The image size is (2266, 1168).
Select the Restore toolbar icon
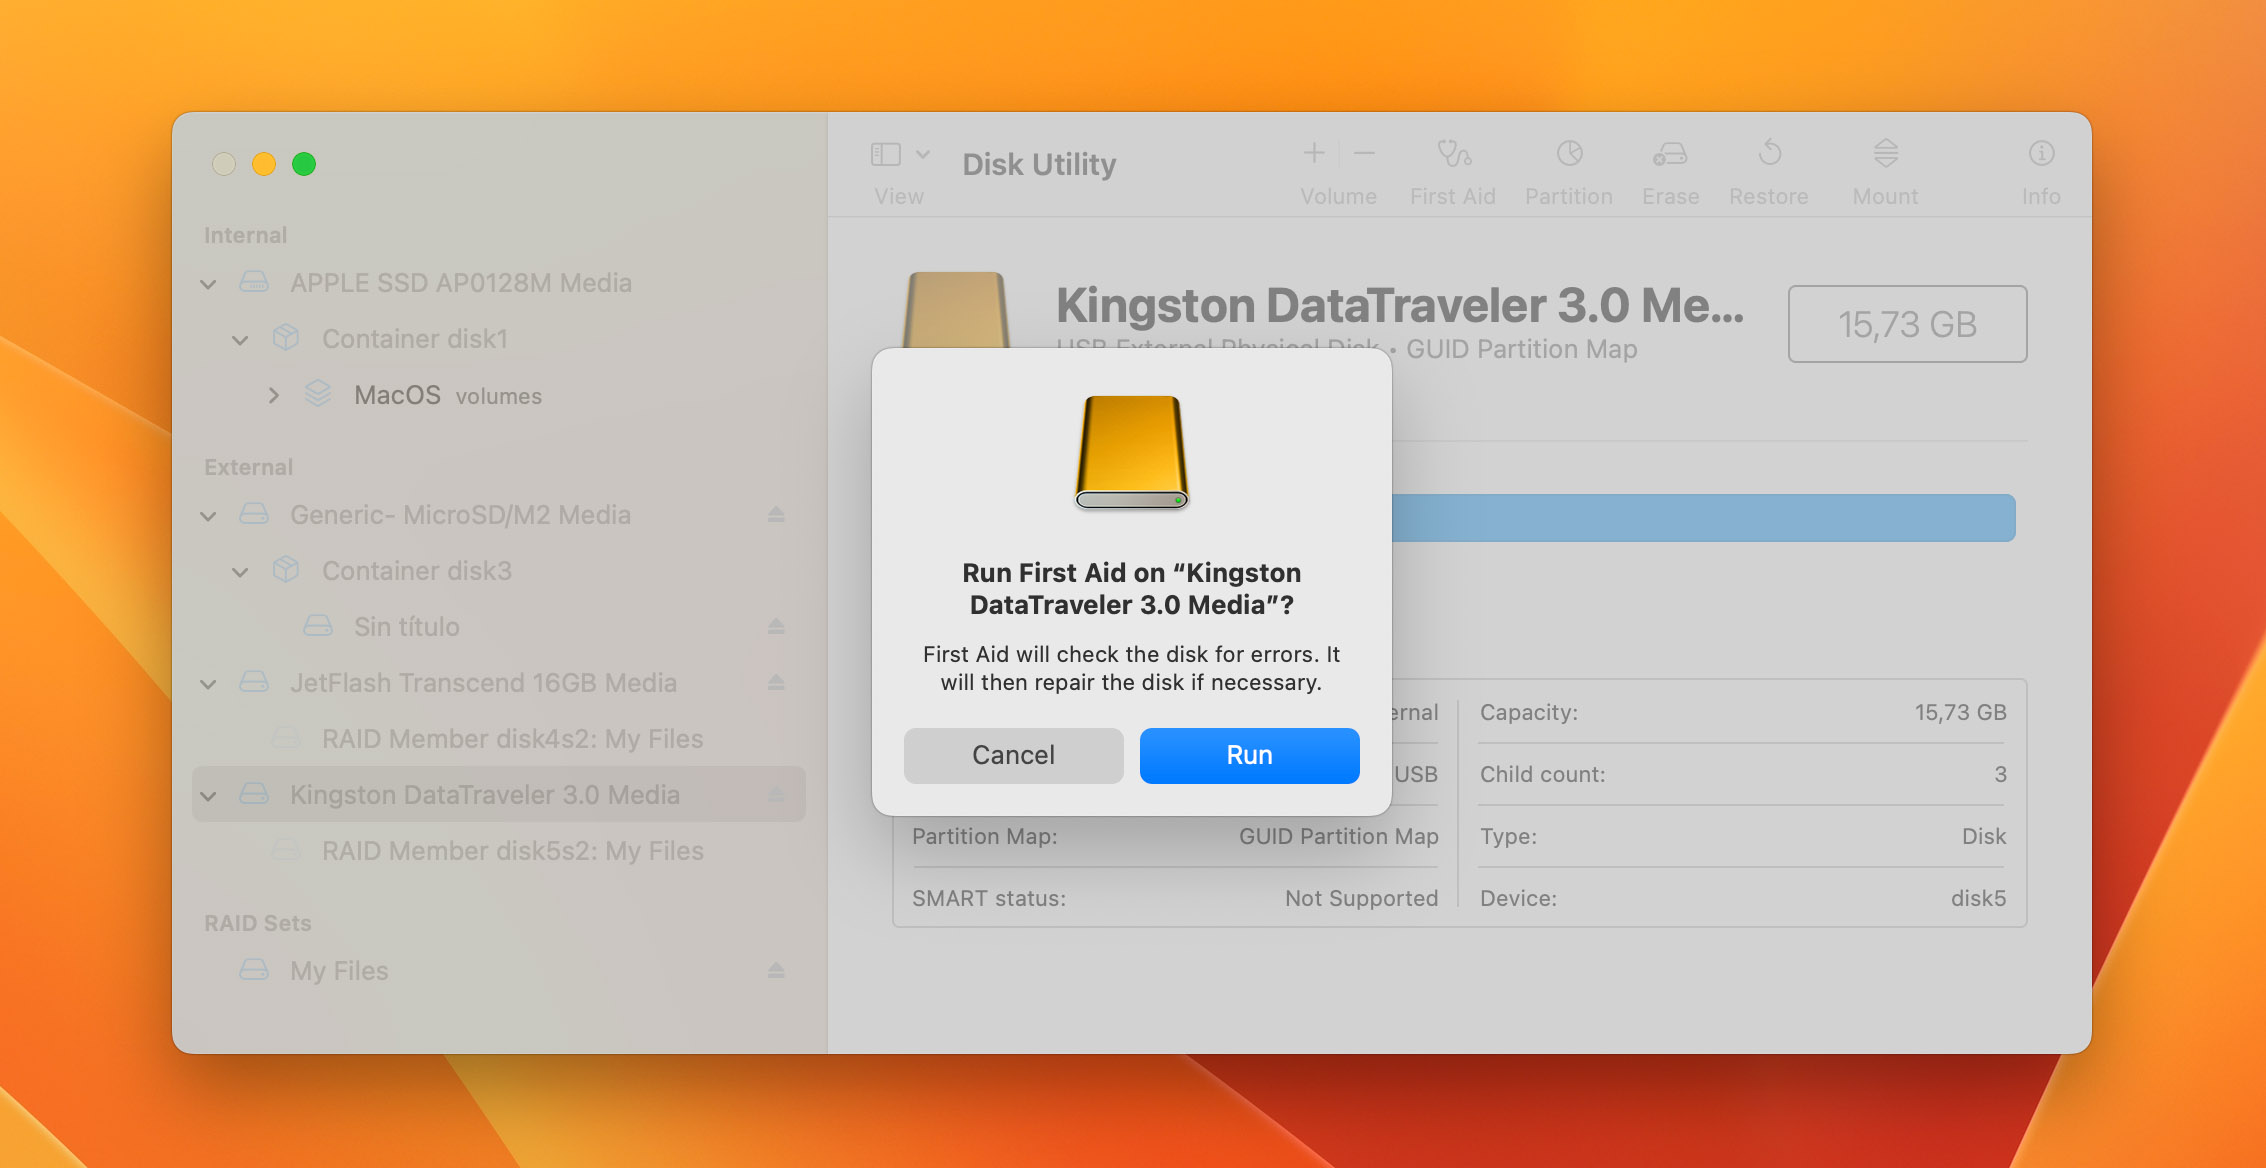[1769, 153]
